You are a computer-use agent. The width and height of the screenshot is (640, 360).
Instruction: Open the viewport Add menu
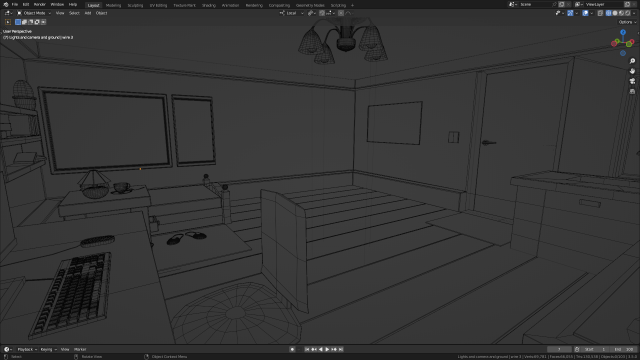pos(88,13)
